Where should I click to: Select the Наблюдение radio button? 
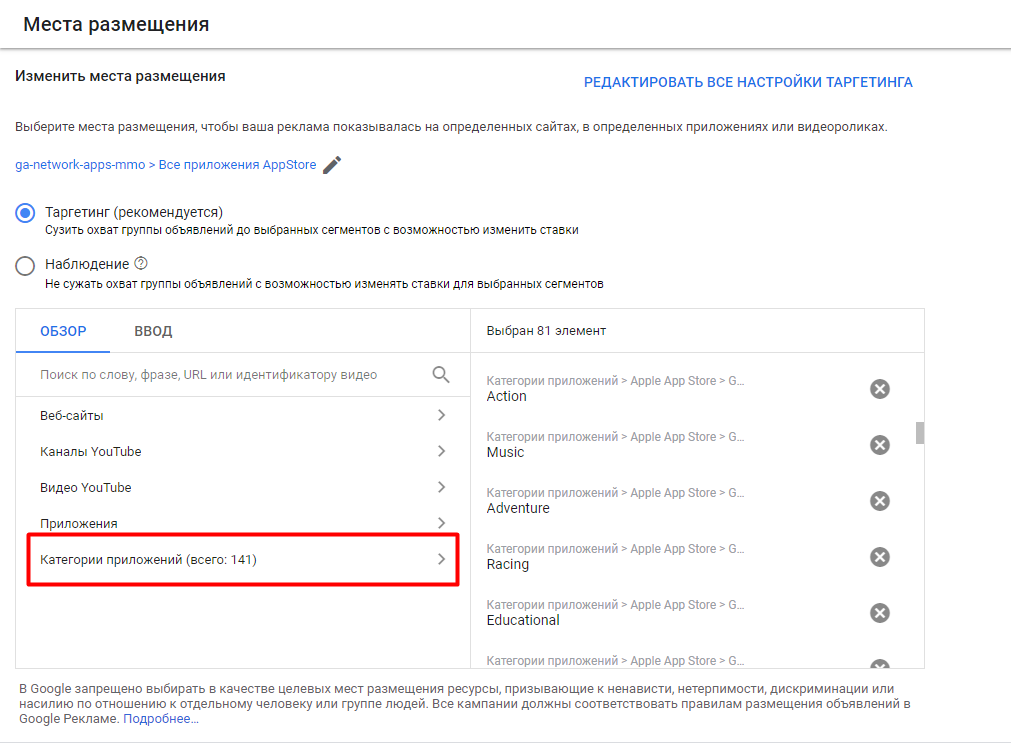26,266
